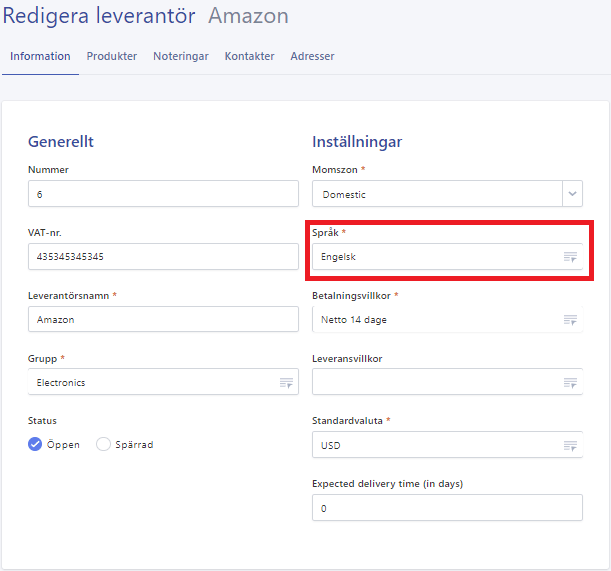
Task: Expand the Momszon dropdown arrow
Action: 572,194
